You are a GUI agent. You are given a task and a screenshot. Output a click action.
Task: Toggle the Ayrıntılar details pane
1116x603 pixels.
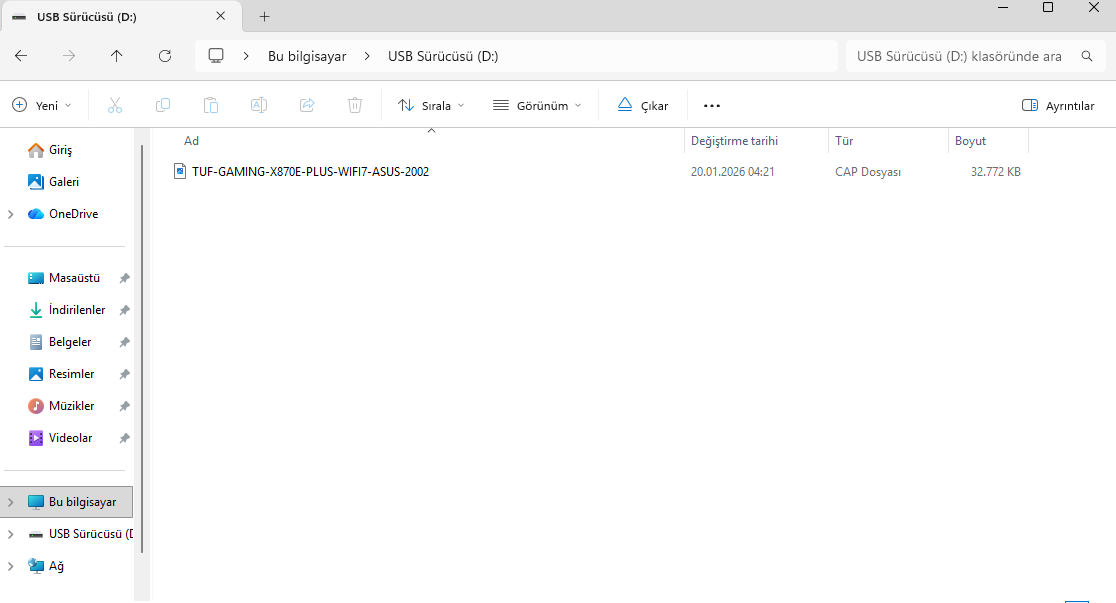coord(1058,105)
